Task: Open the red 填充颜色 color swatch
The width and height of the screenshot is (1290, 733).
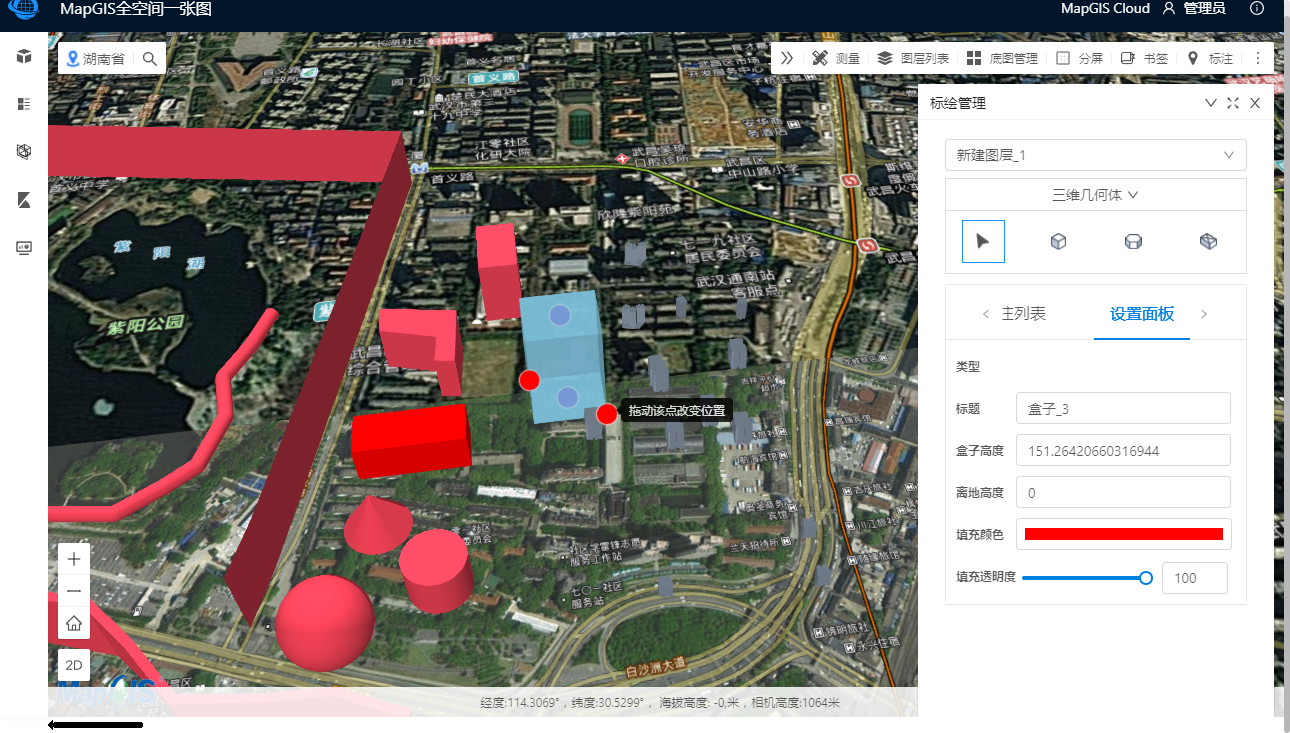Action: click(x=1124, y=534)
